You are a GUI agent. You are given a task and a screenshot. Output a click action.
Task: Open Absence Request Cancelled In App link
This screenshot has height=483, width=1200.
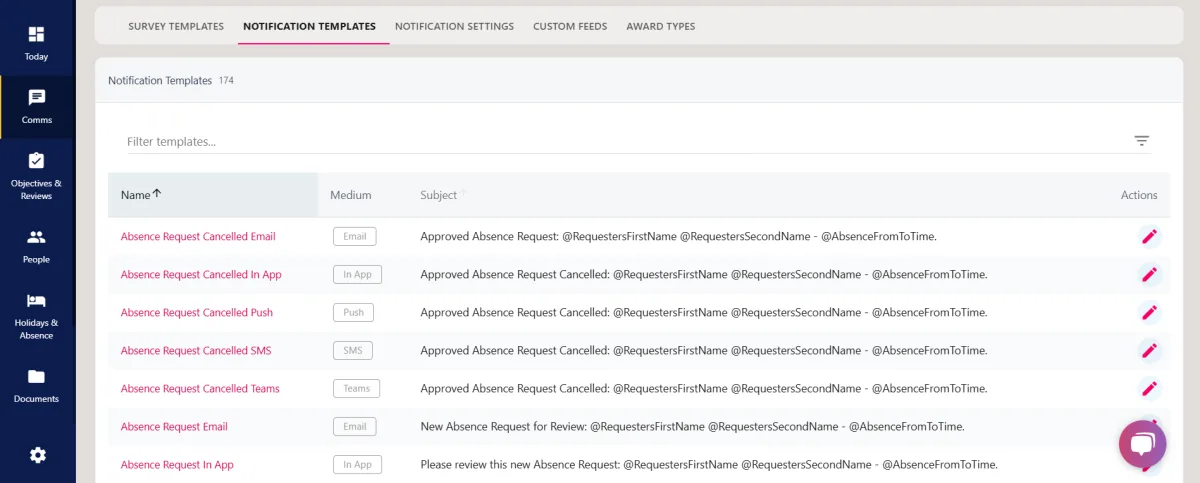201,275
